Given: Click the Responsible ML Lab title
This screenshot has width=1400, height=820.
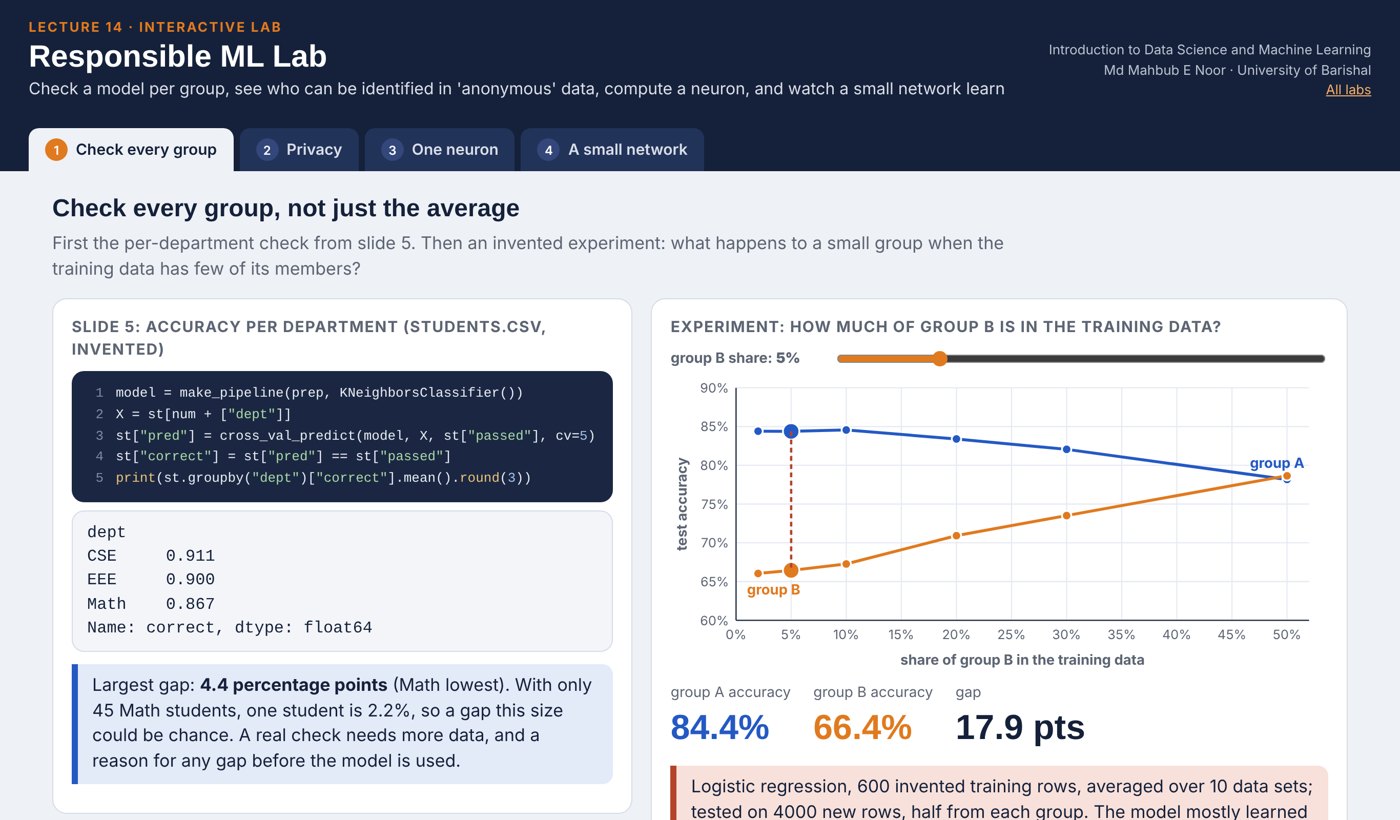Looking at the screenshot, I should pos(178,56).
